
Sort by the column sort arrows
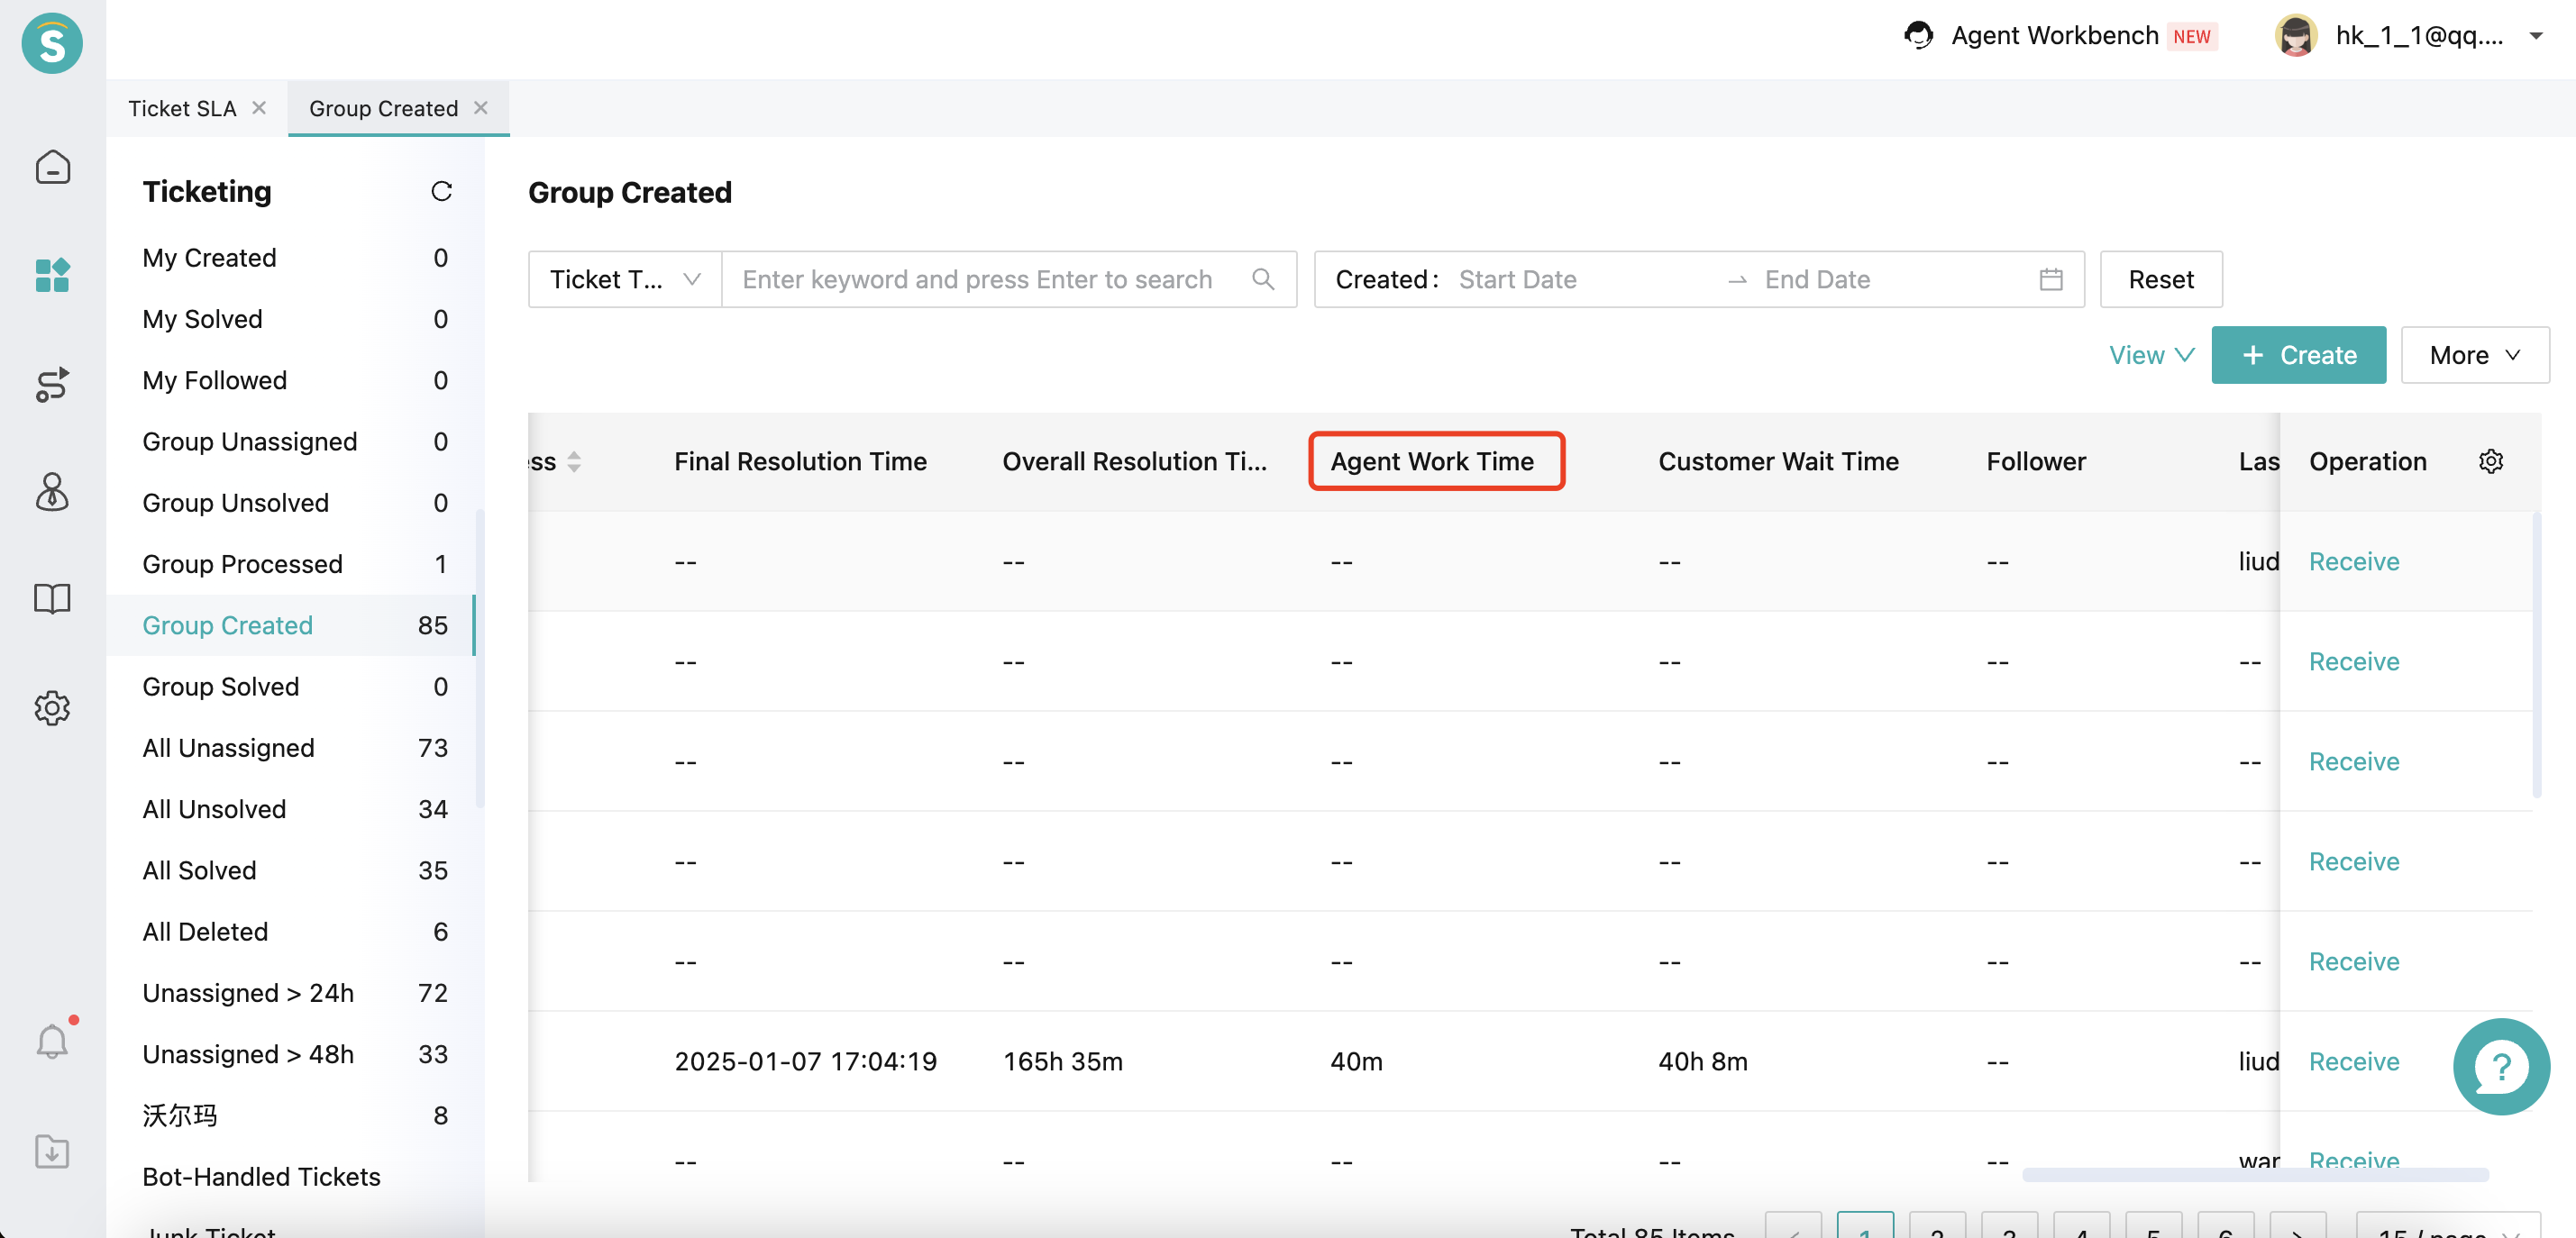[574, 461]
